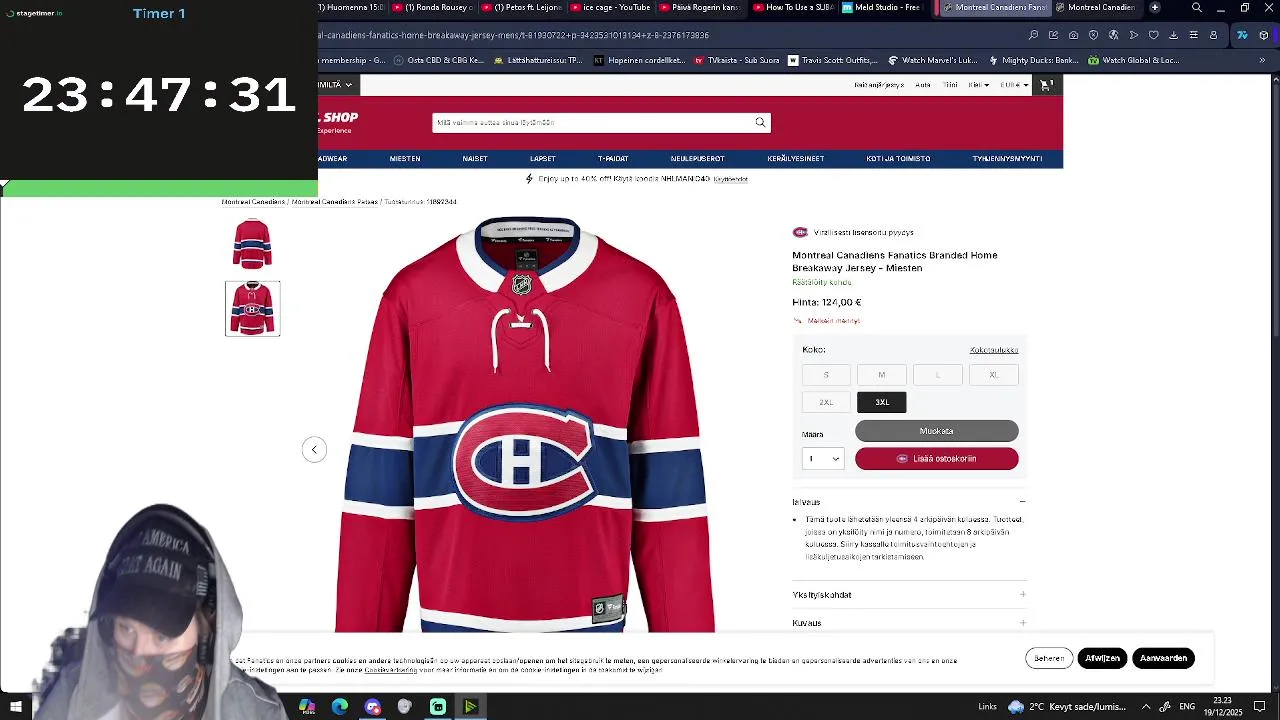Open Discord icon in taskbar
This screenshot has width=1280, height=720.
(373, 707)
